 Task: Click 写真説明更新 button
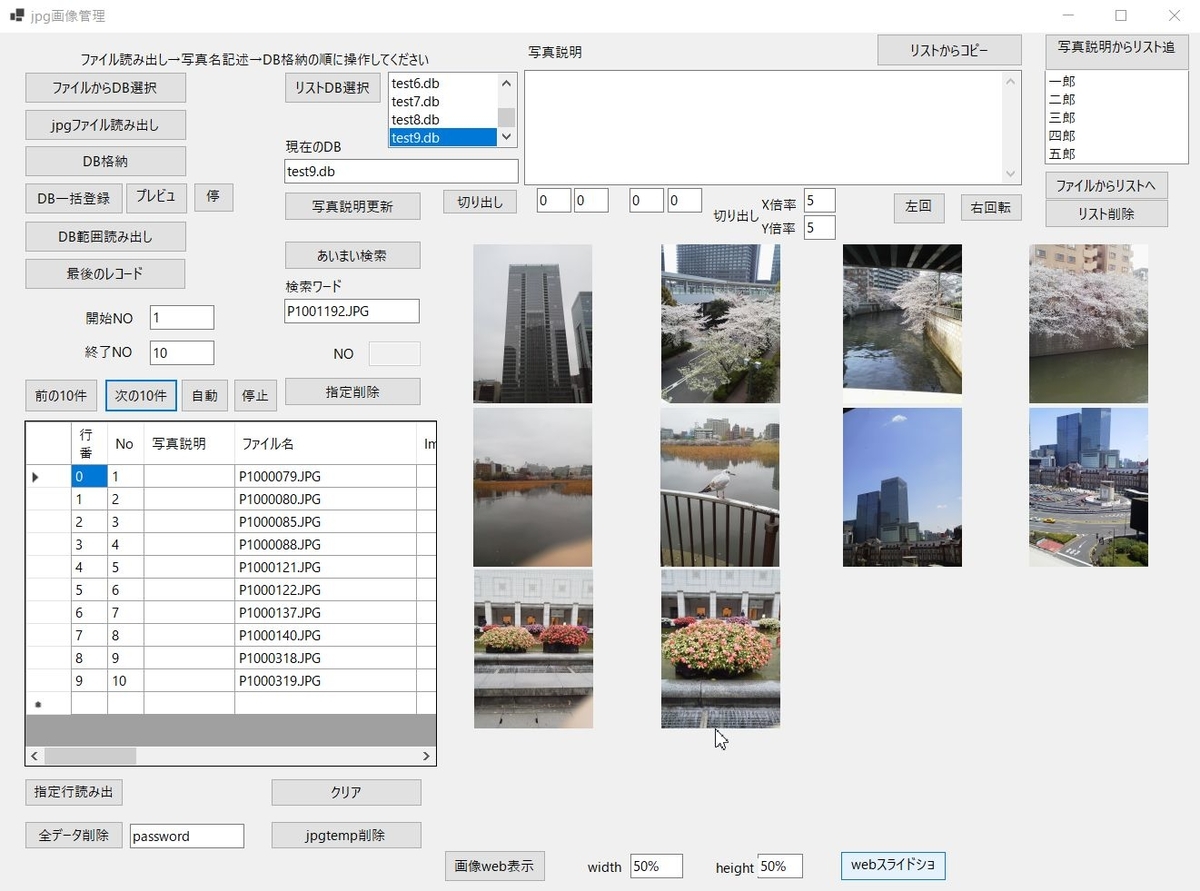click(x=352, y=206)
